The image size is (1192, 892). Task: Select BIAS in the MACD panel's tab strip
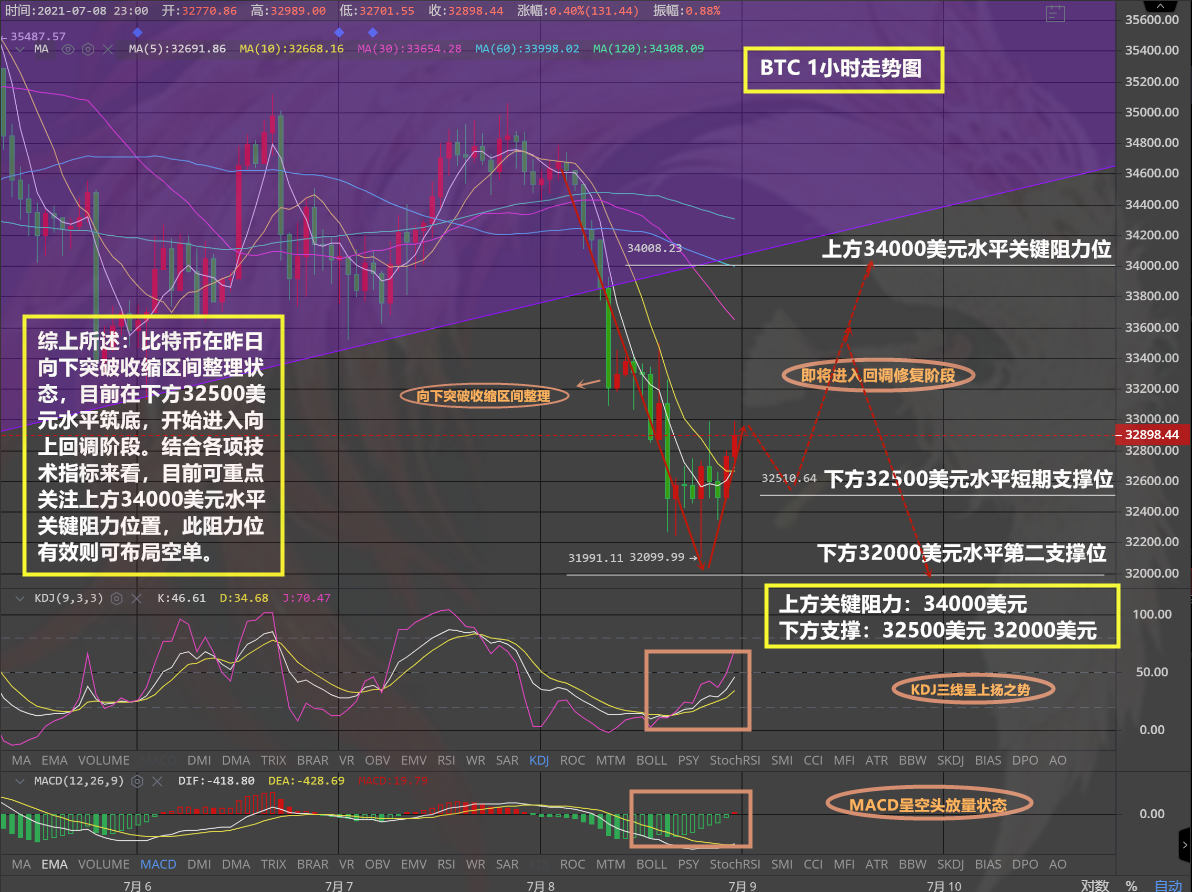tap(988, 865)
